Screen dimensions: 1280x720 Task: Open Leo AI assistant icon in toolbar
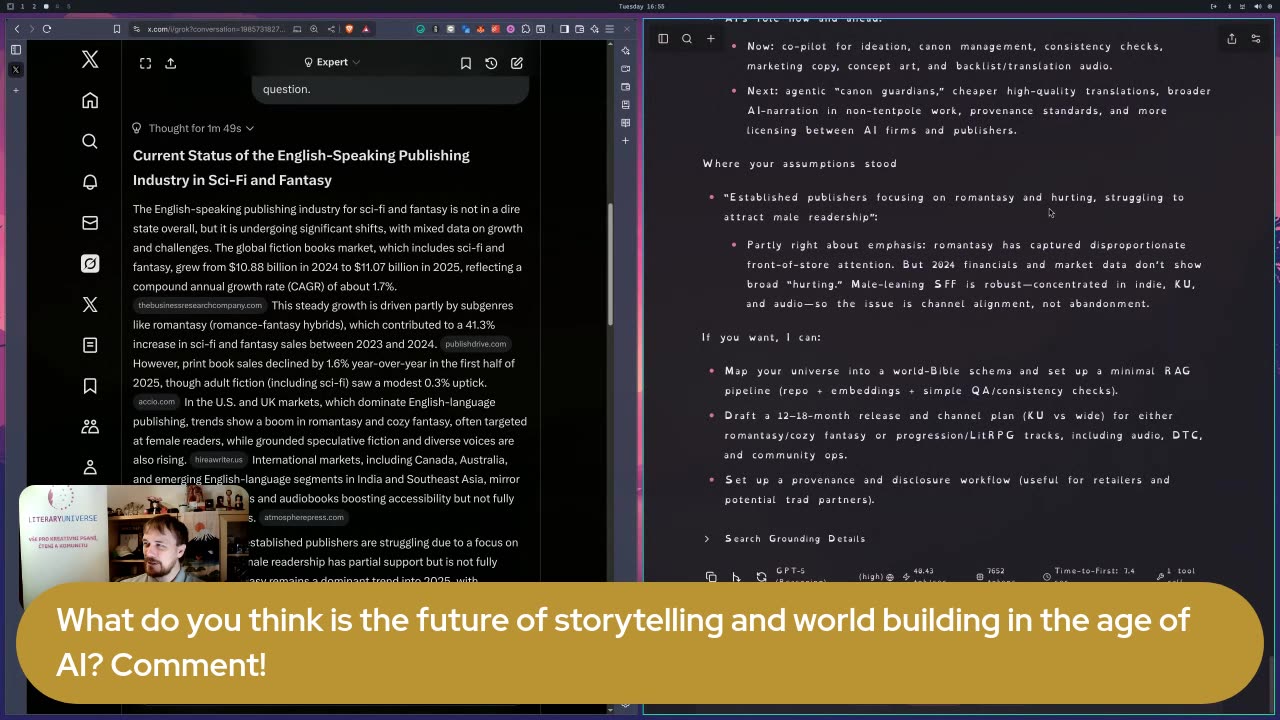[595, 29]
